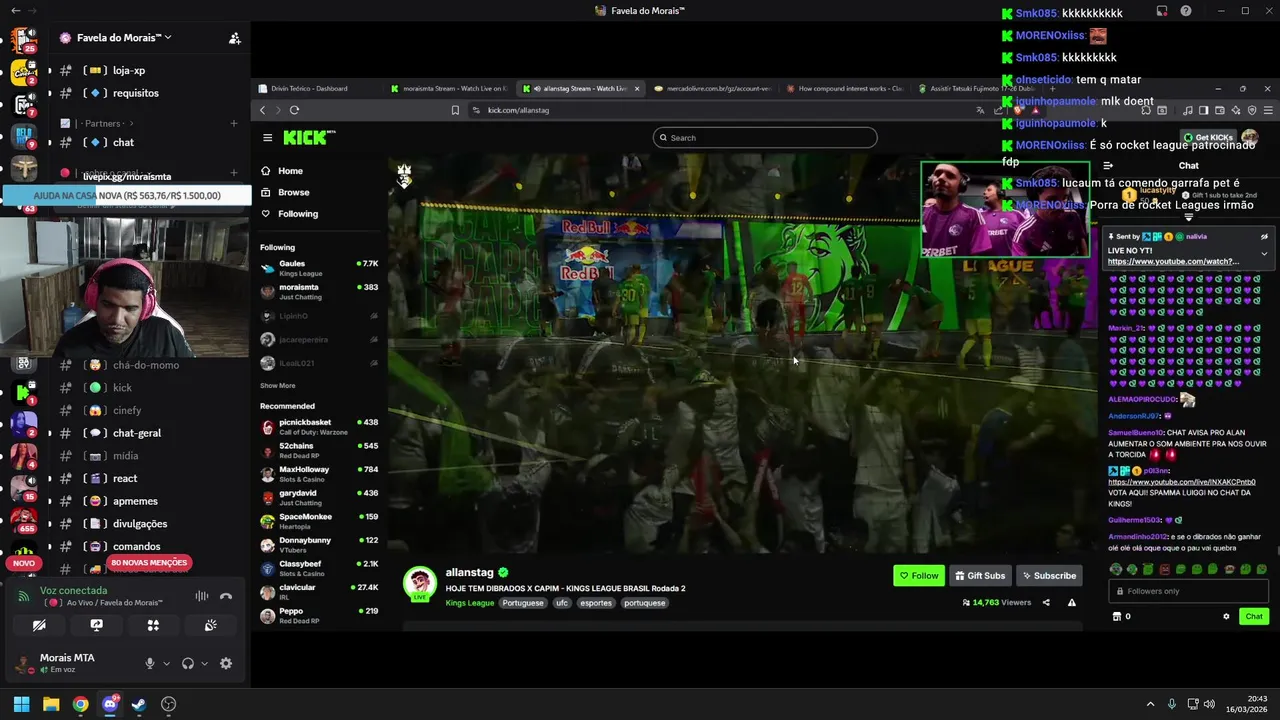1280x720 pixels.
Task: Subscribe to allanstag
Action: pos(1049,576)
